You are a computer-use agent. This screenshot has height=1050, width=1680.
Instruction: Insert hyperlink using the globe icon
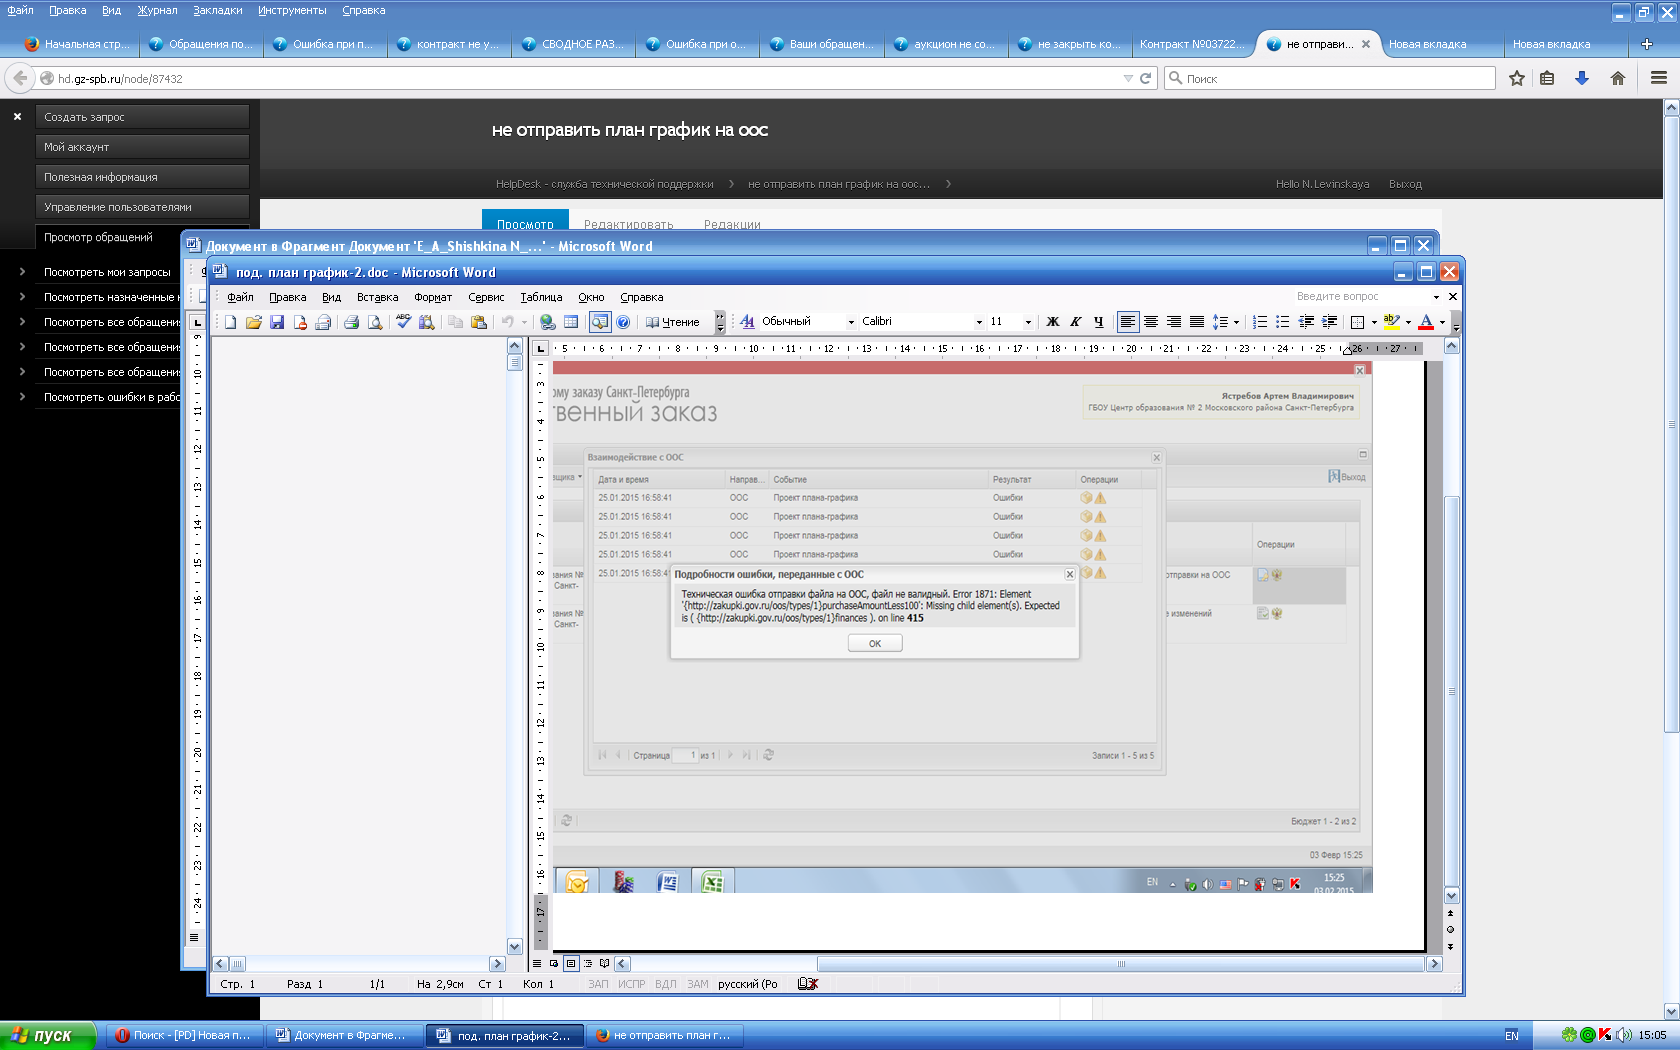(x=548, y=322)
